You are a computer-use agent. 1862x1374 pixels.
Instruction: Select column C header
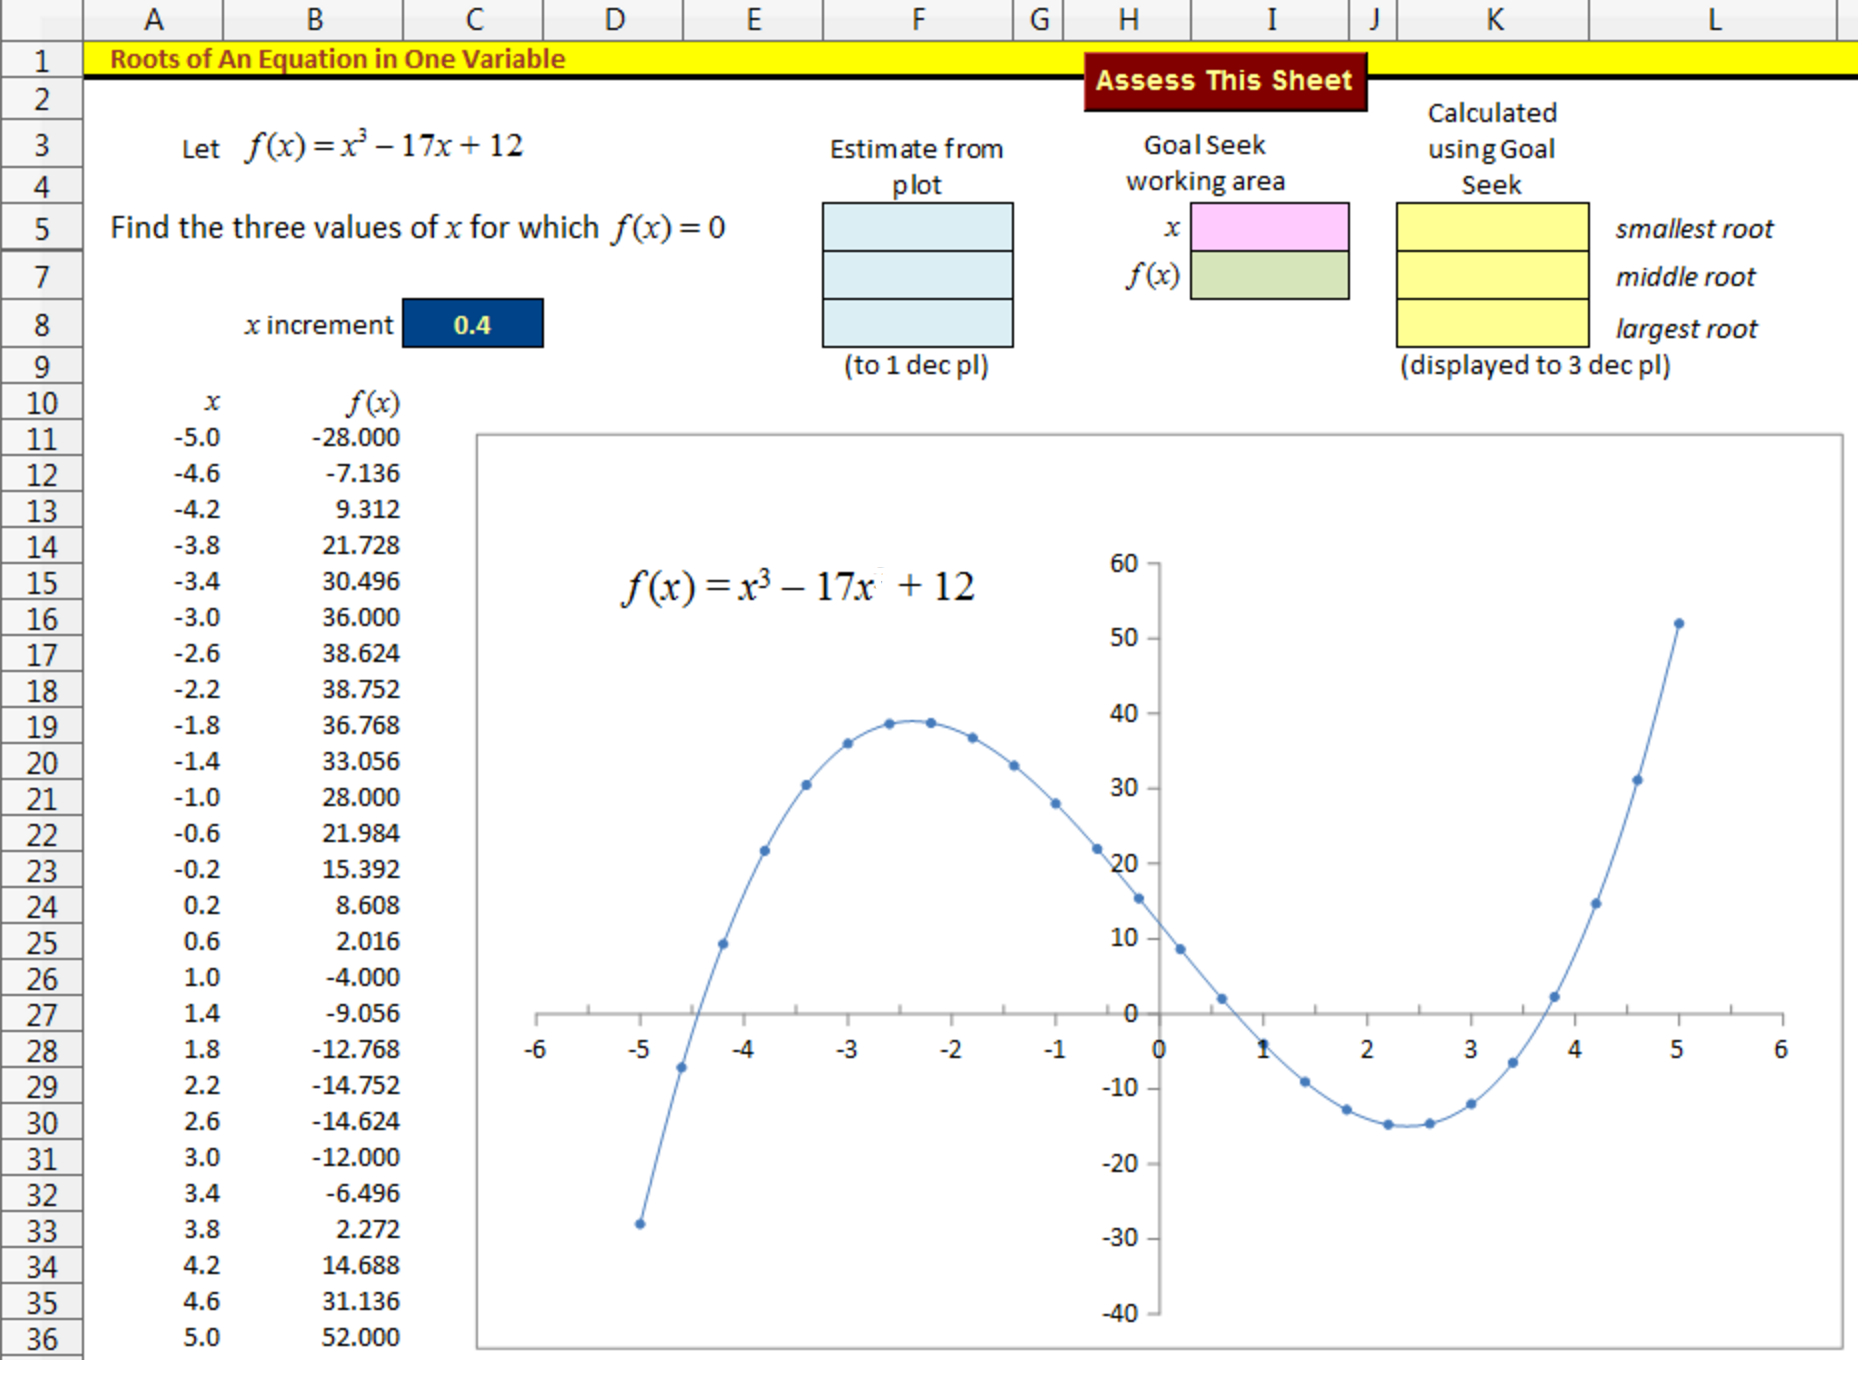(473, 20)
